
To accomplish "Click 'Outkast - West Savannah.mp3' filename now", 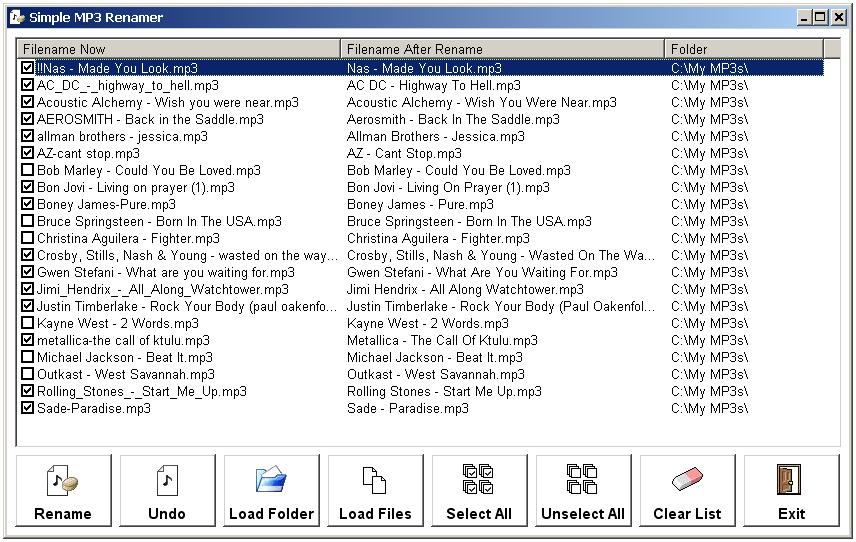I will pos(126,374).
